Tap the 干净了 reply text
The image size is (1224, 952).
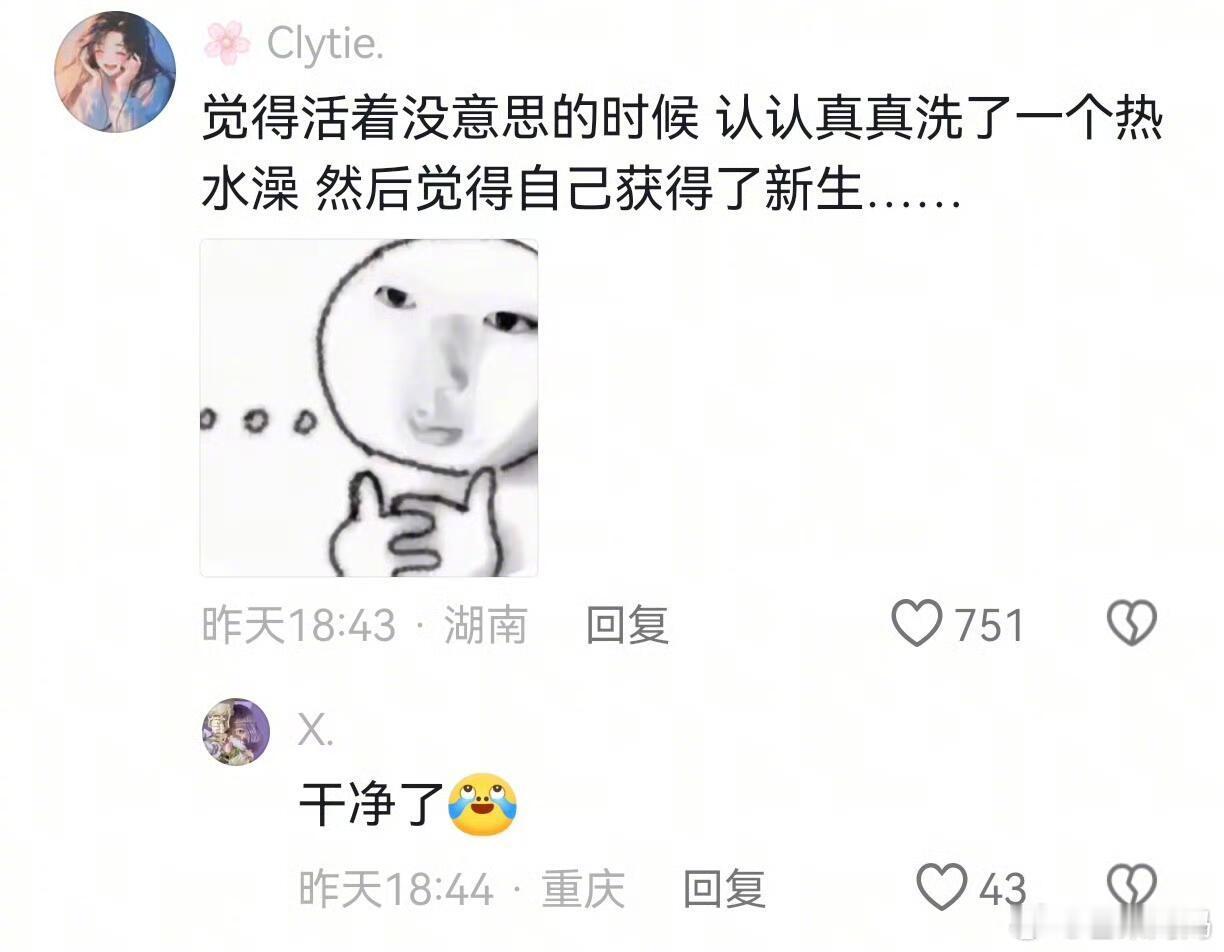coord(371,807)
